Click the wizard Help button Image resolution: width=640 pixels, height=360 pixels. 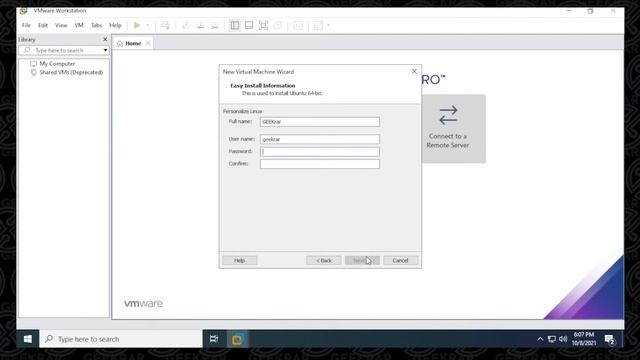240,260
